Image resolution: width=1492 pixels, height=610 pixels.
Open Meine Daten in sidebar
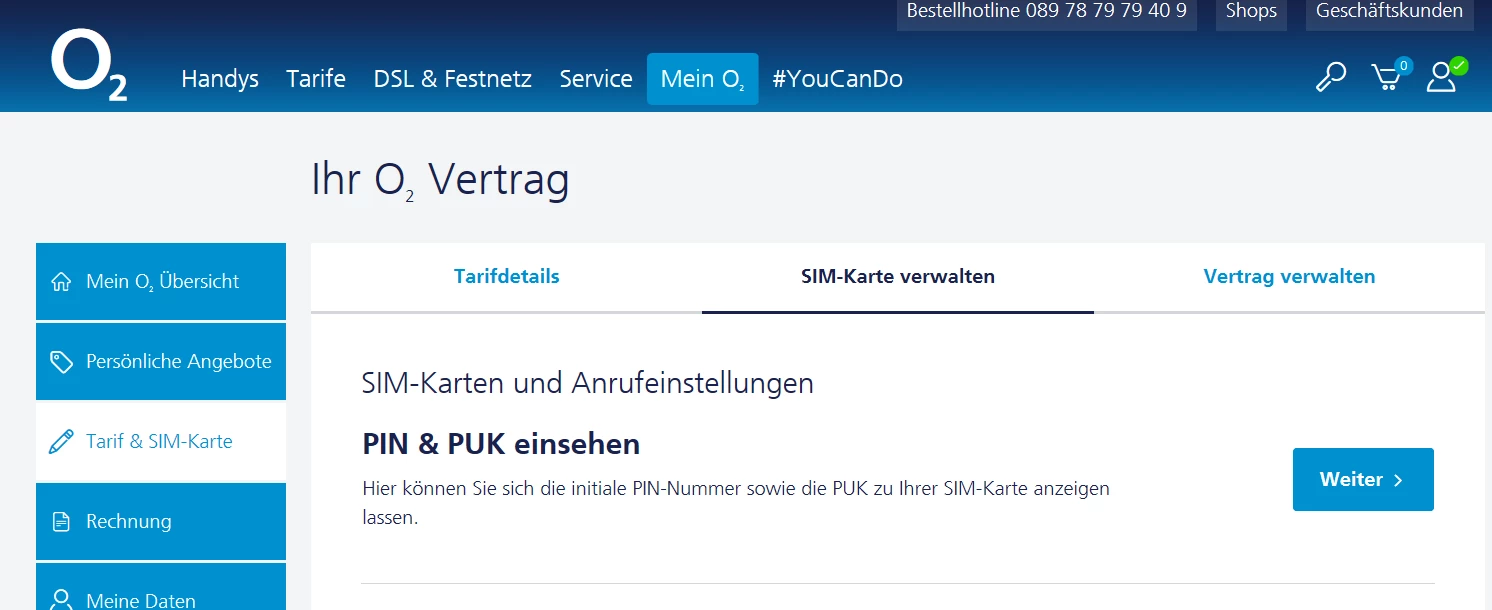click(161, 588)
